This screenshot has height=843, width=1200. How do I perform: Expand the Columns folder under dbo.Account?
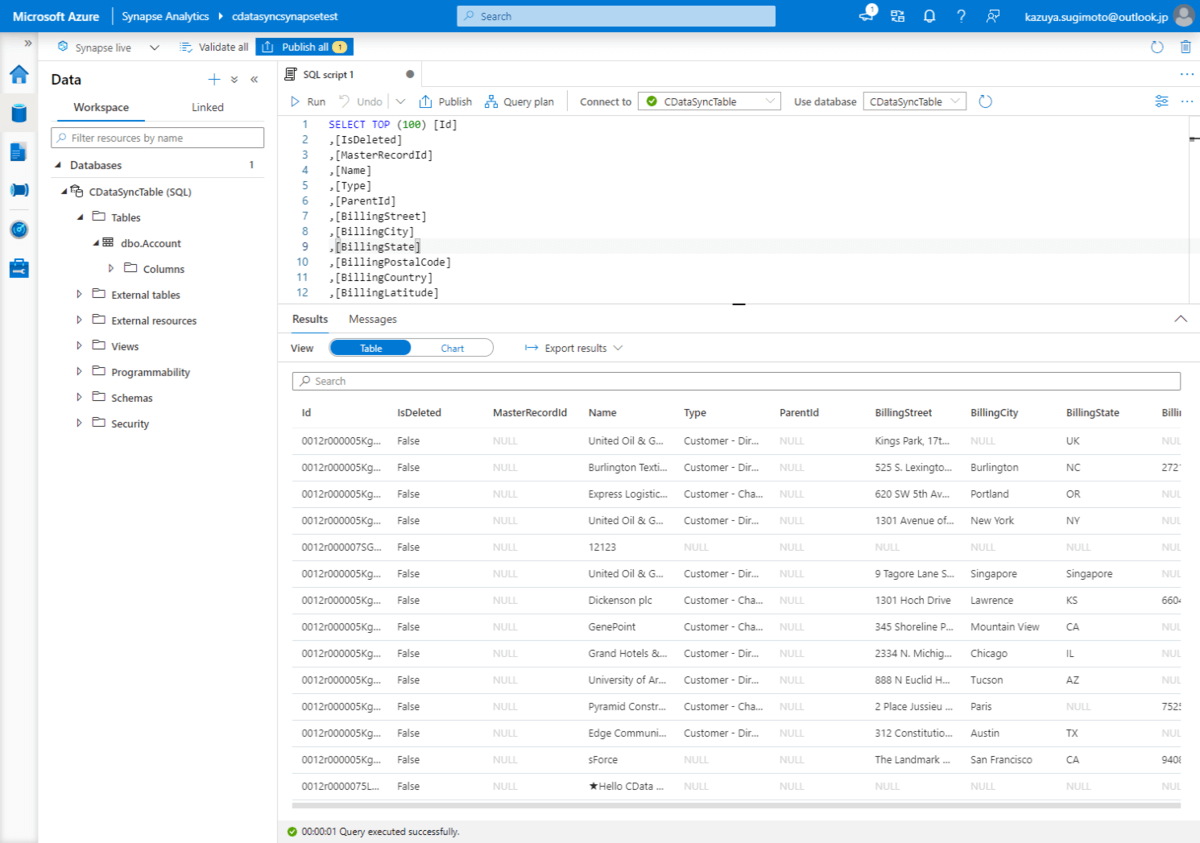point(112,269)
